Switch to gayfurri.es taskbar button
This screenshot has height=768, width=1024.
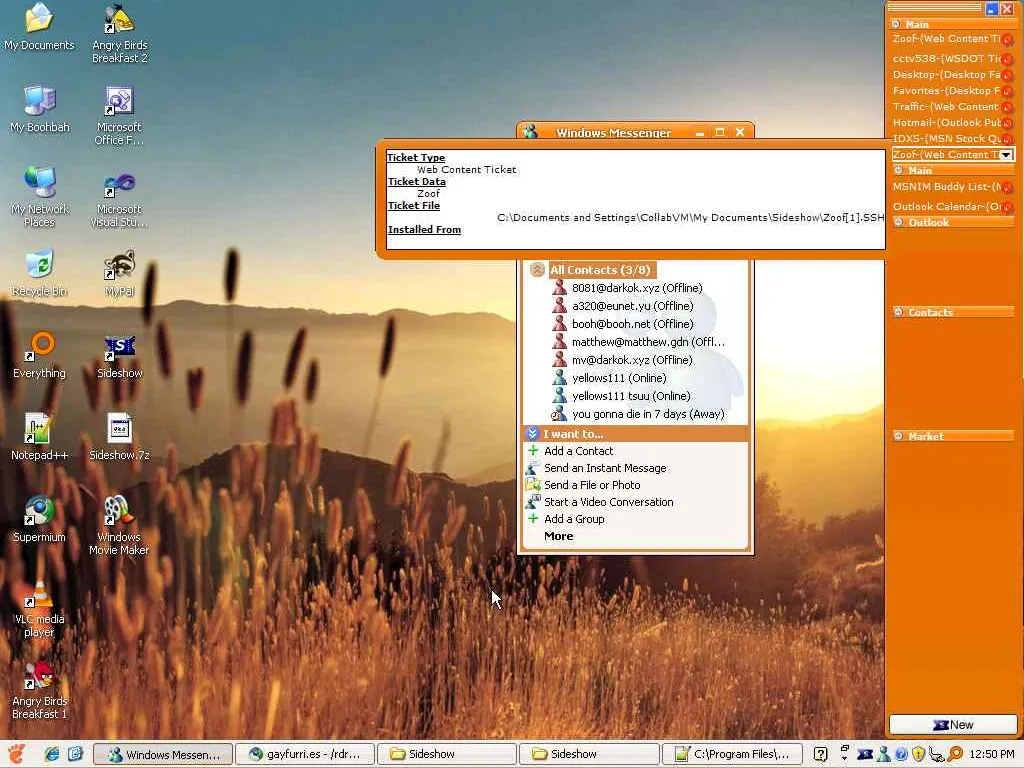(x=305, y=754)
